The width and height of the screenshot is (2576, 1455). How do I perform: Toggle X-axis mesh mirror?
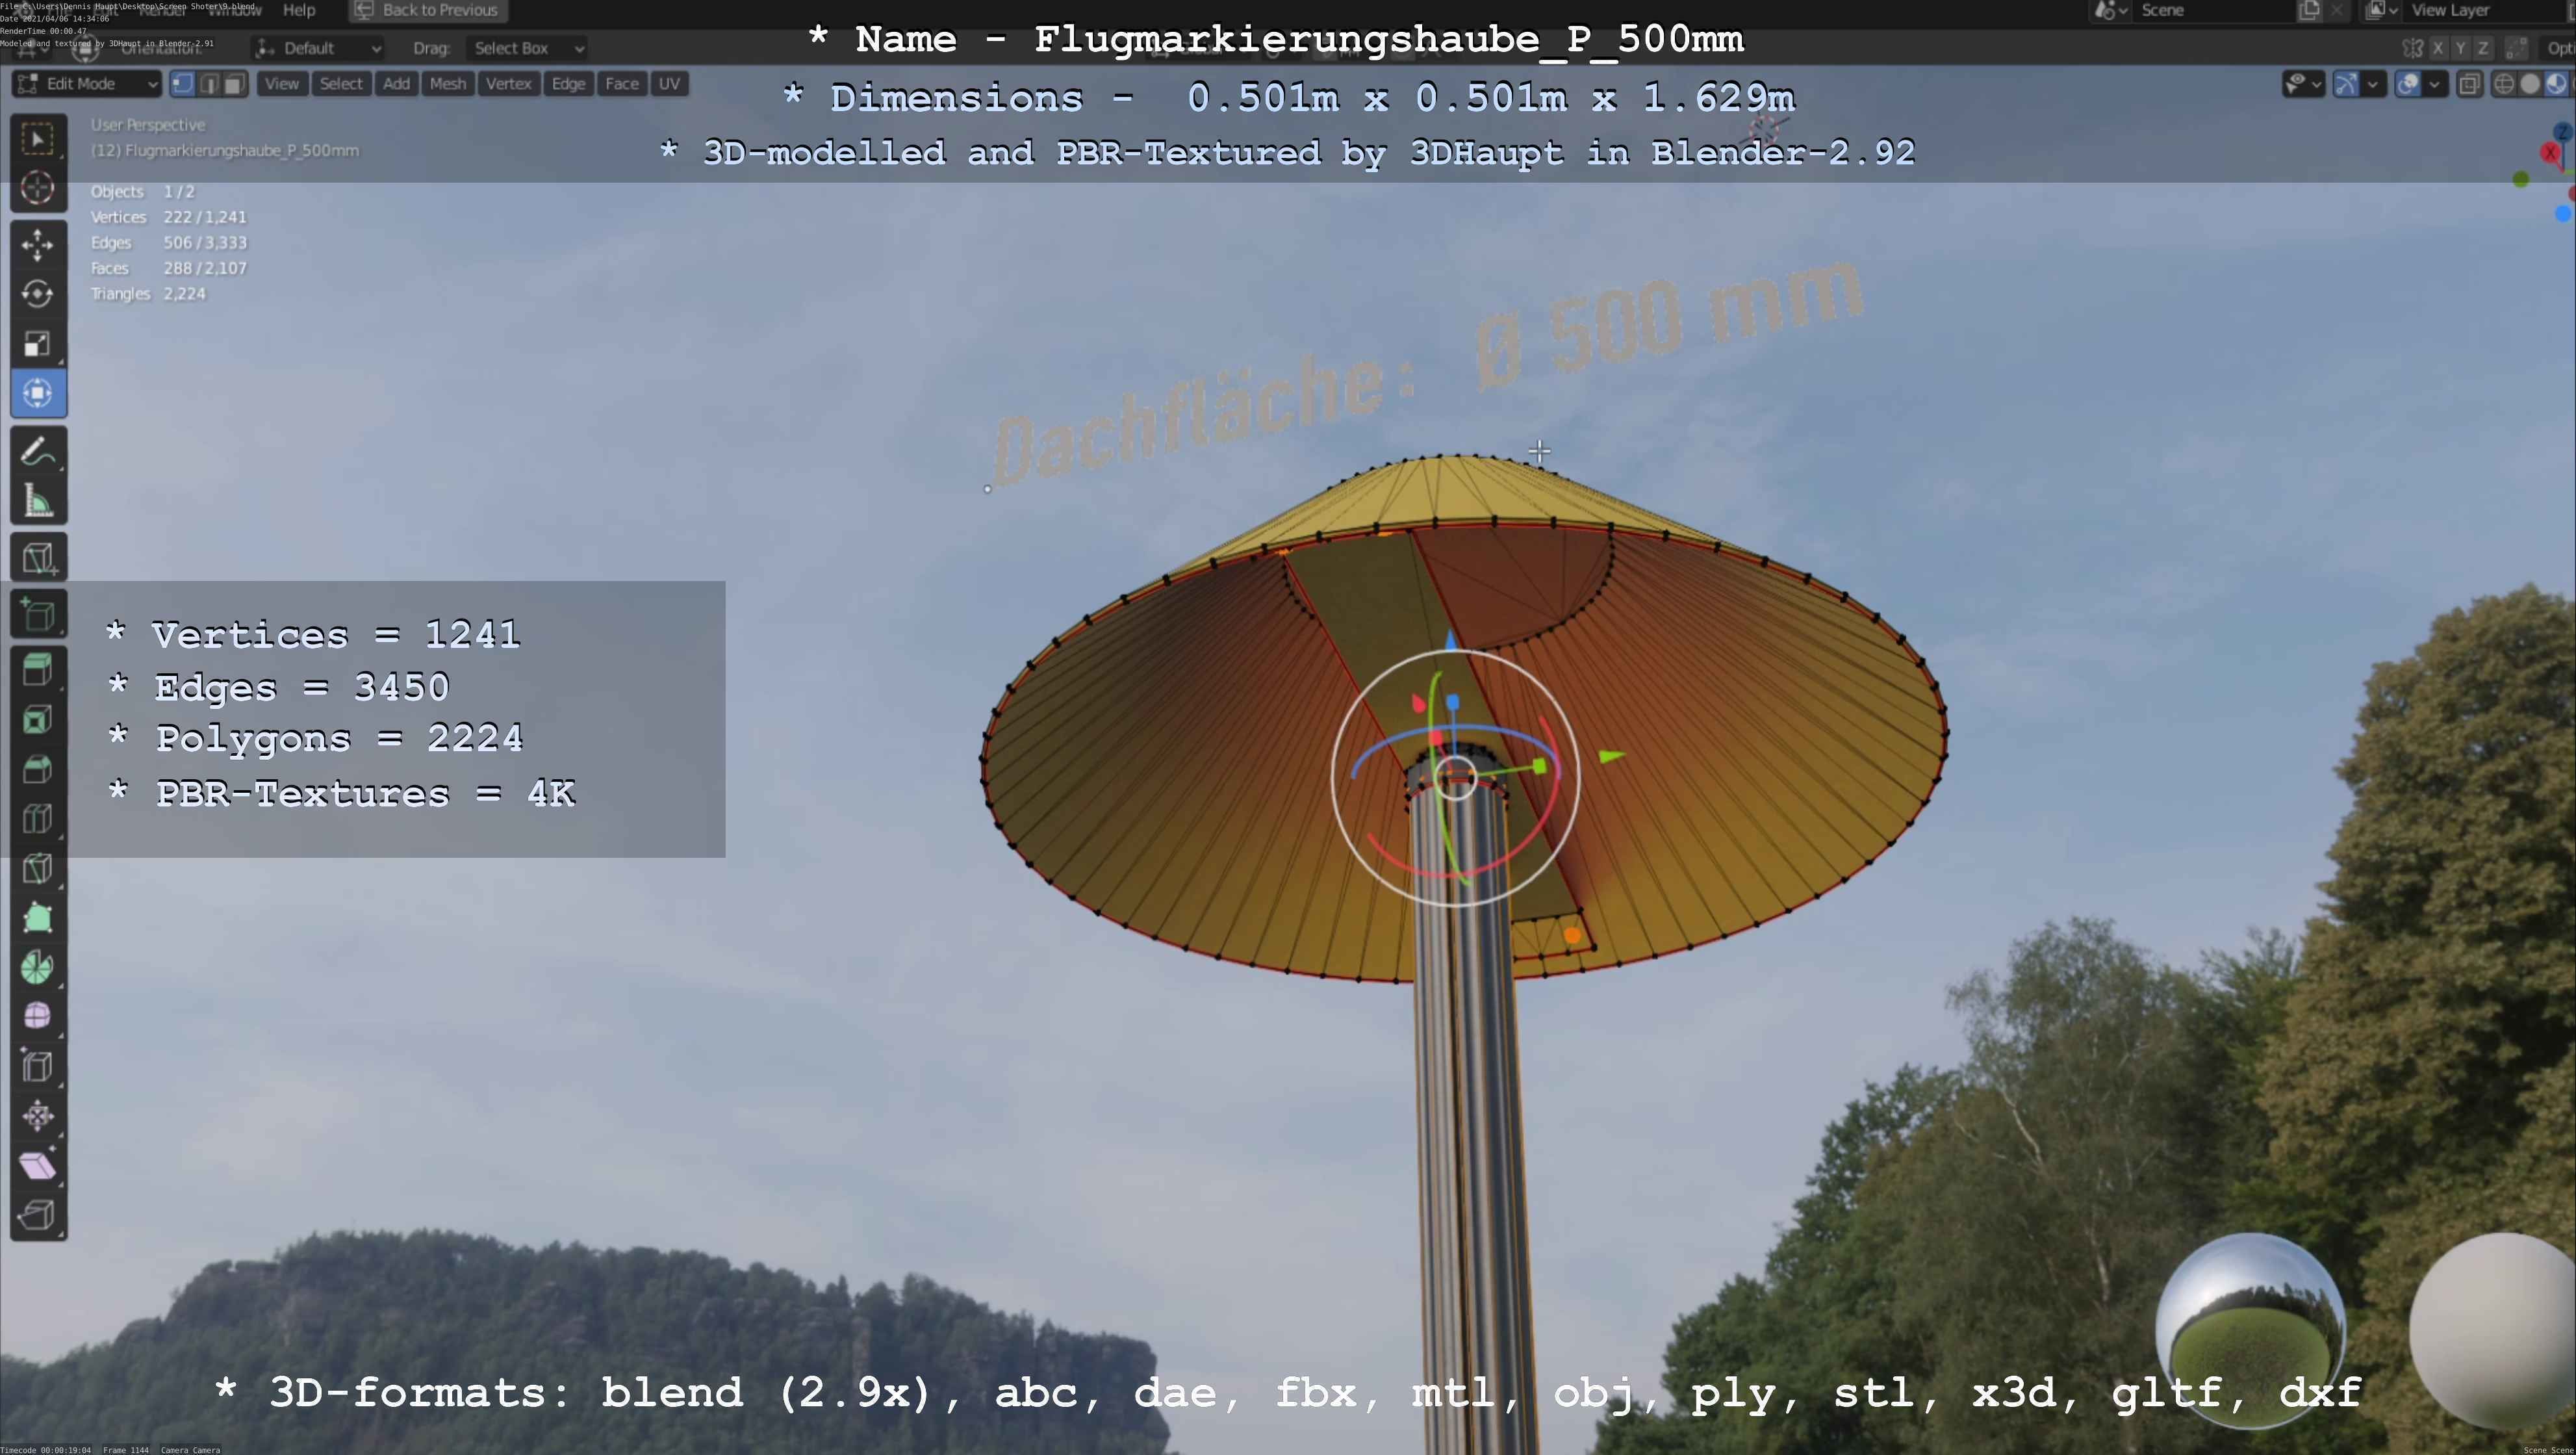click(2439, 48)
